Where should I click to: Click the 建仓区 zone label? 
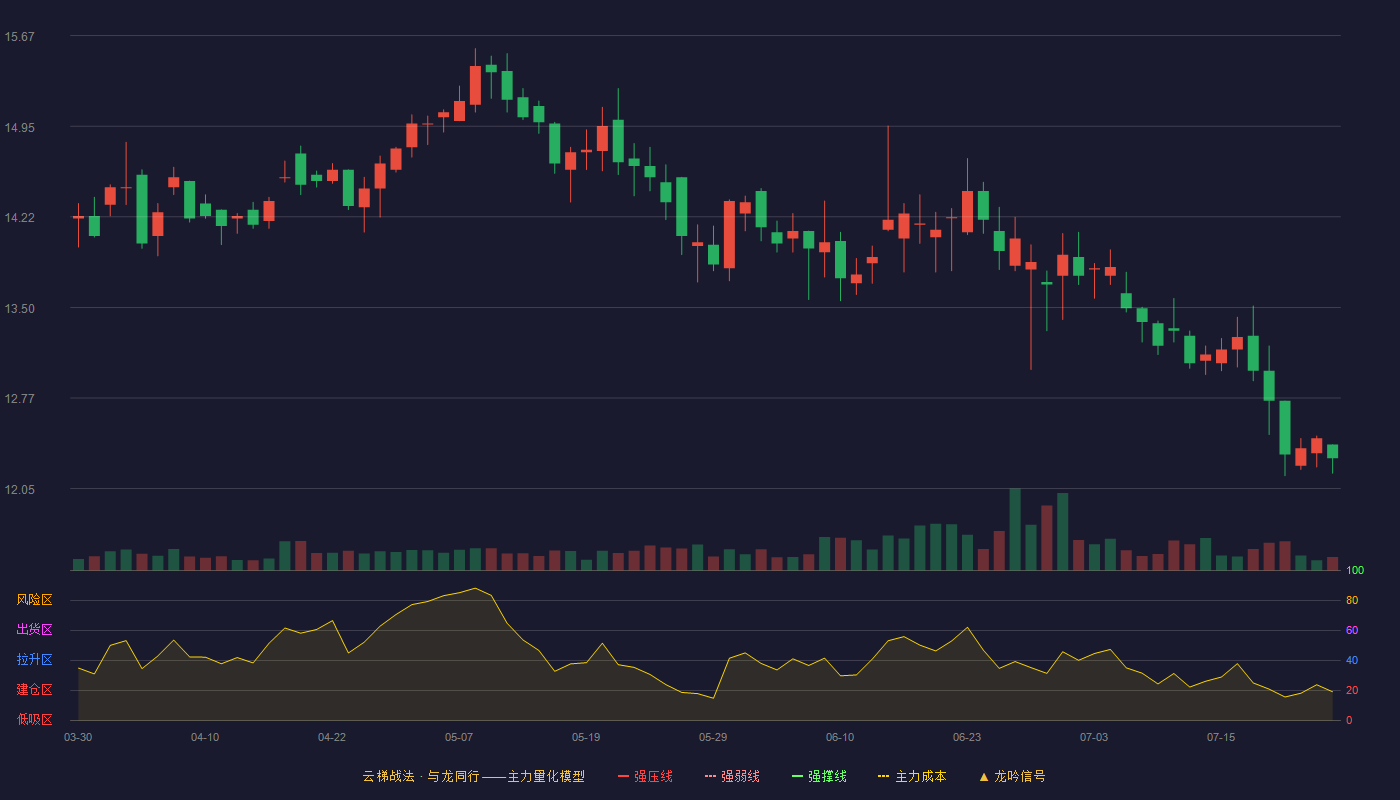point(34,690)
